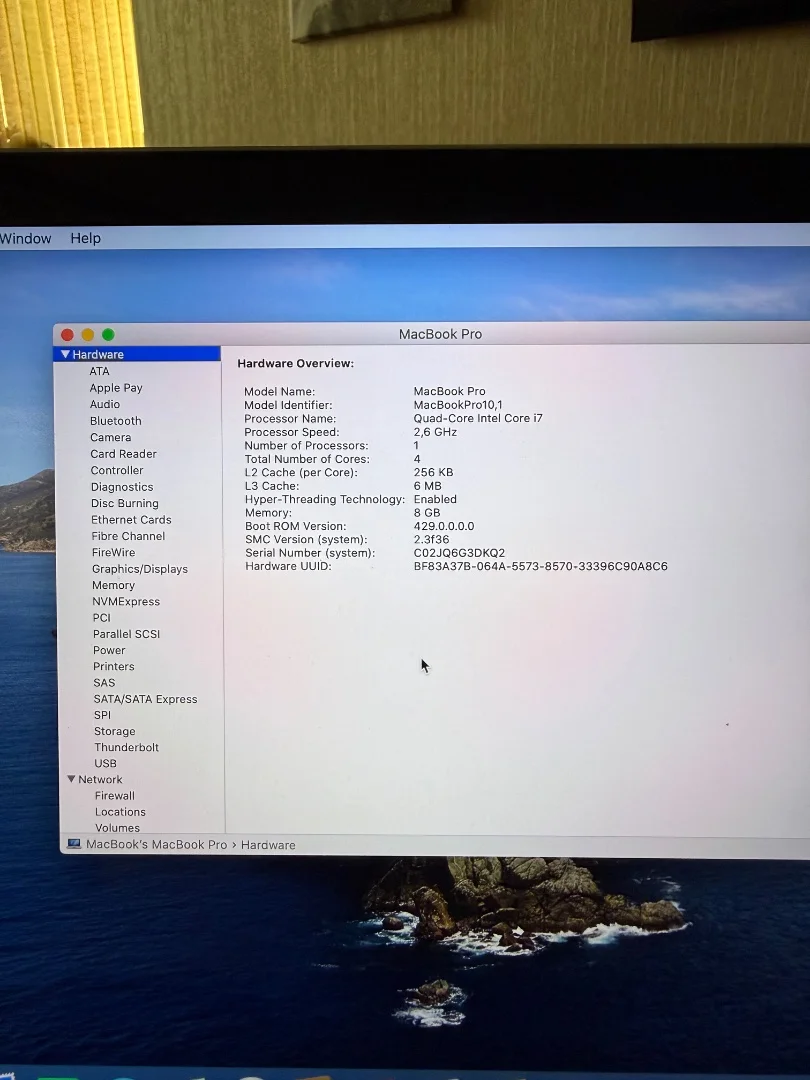810x1080 pixels.
Task: Click the model identifier MacBookPro10,1
Action: (x=458, y=405)
